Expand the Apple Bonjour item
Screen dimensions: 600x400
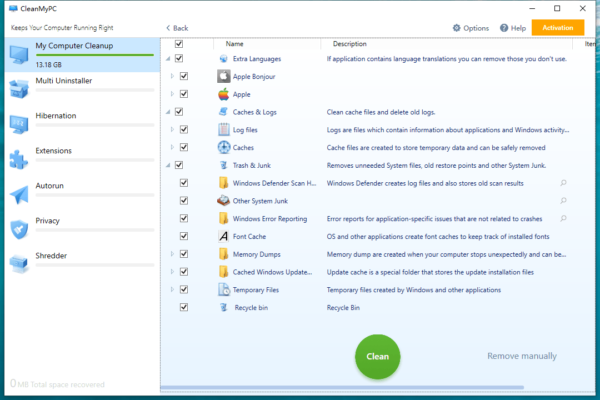pyautogui.click(x=172, y=76)
